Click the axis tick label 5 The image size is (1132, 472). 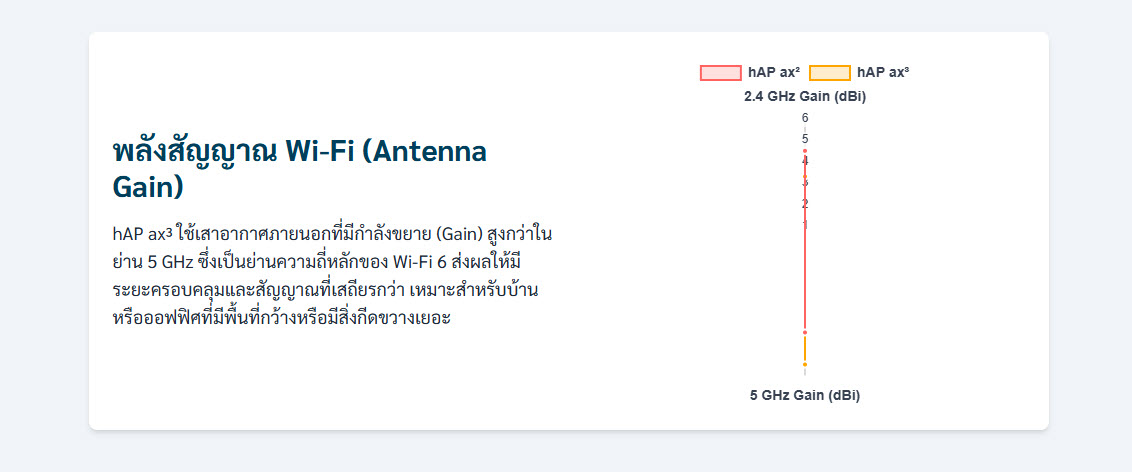click(x=805, y=139)
